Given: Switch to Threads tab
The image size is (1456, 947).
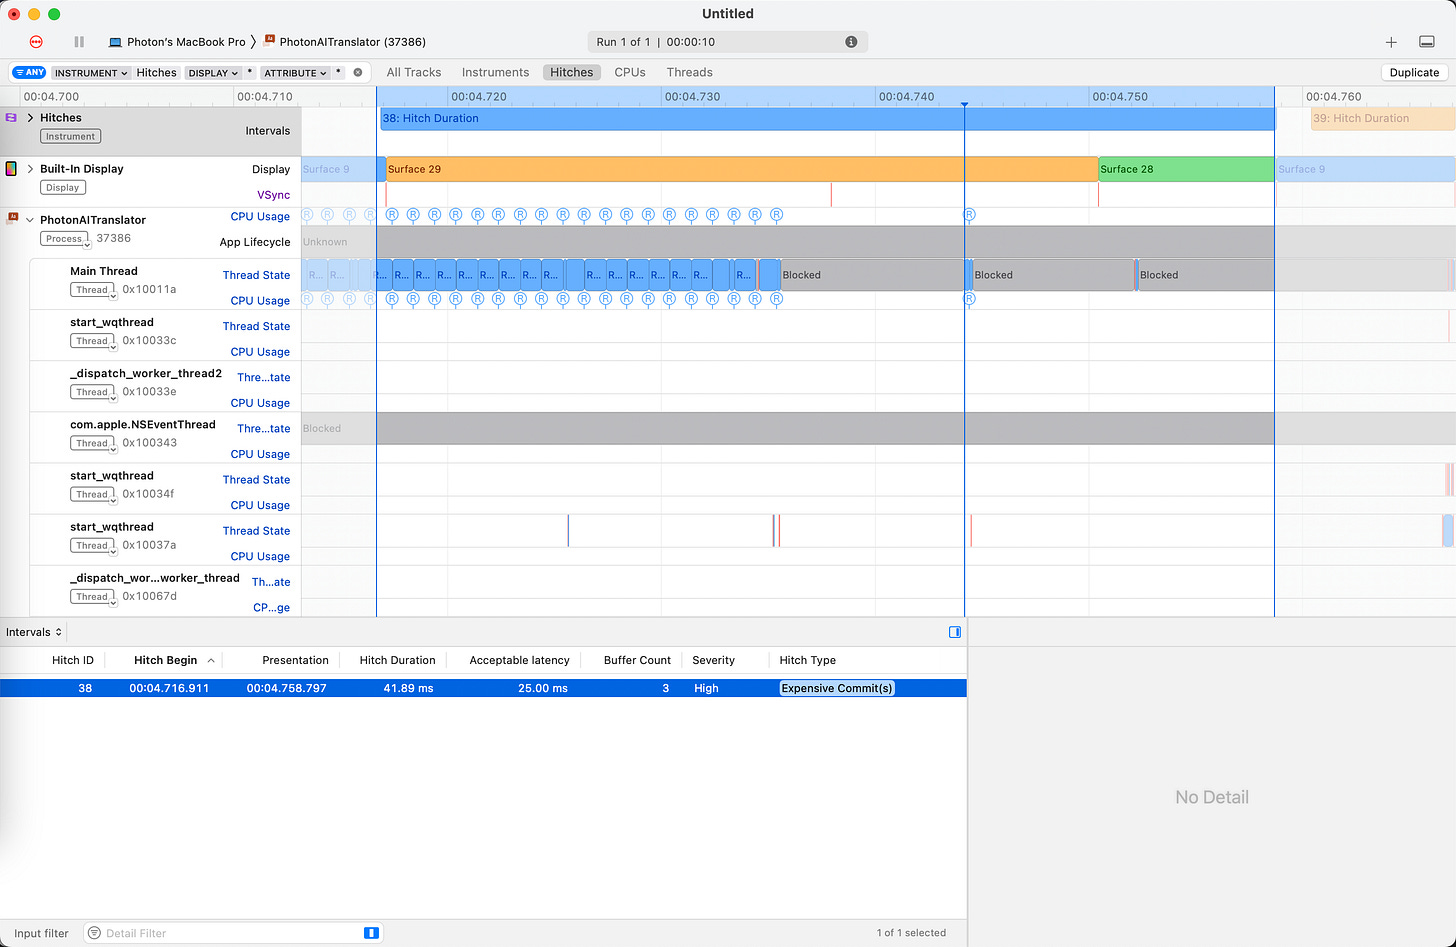Looking at the screenshot, I should (690, 72).
